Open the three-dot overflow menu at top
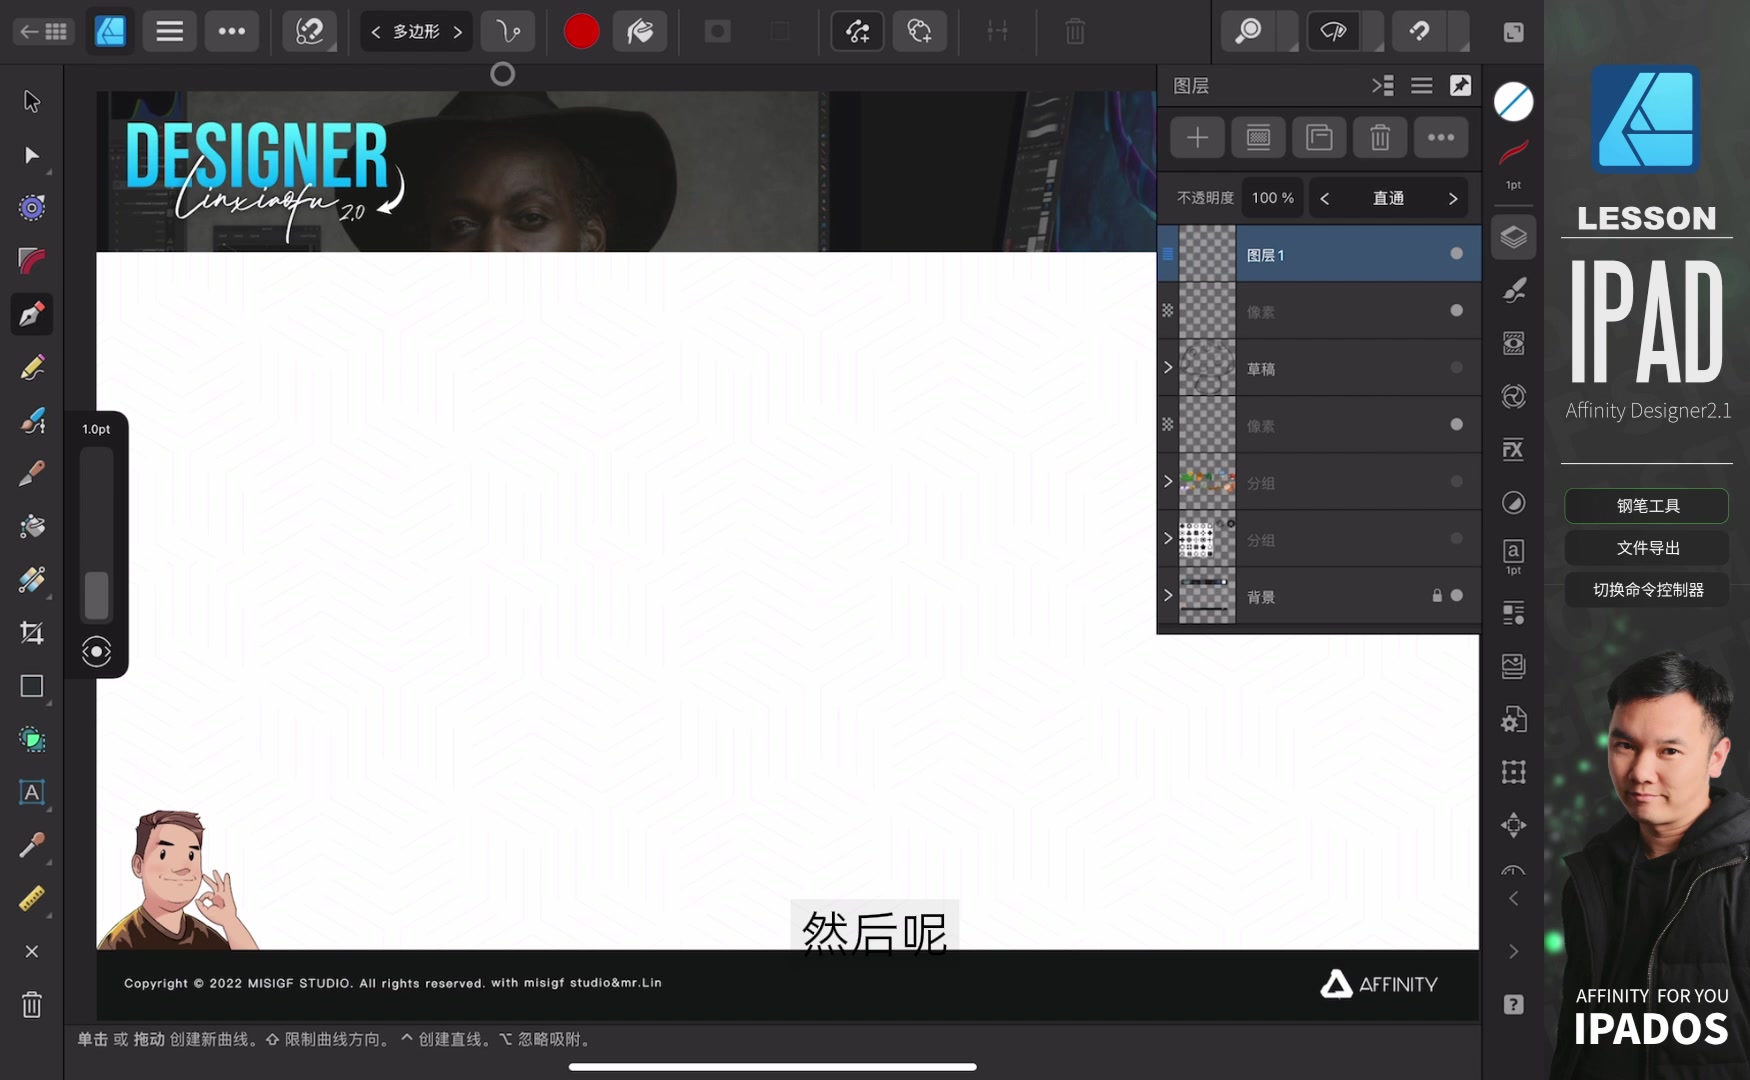 231,31
